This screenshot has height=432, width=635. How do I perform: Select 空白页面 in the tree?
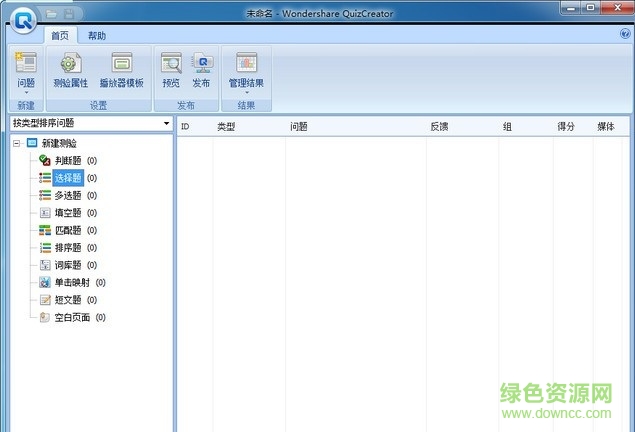72,317
